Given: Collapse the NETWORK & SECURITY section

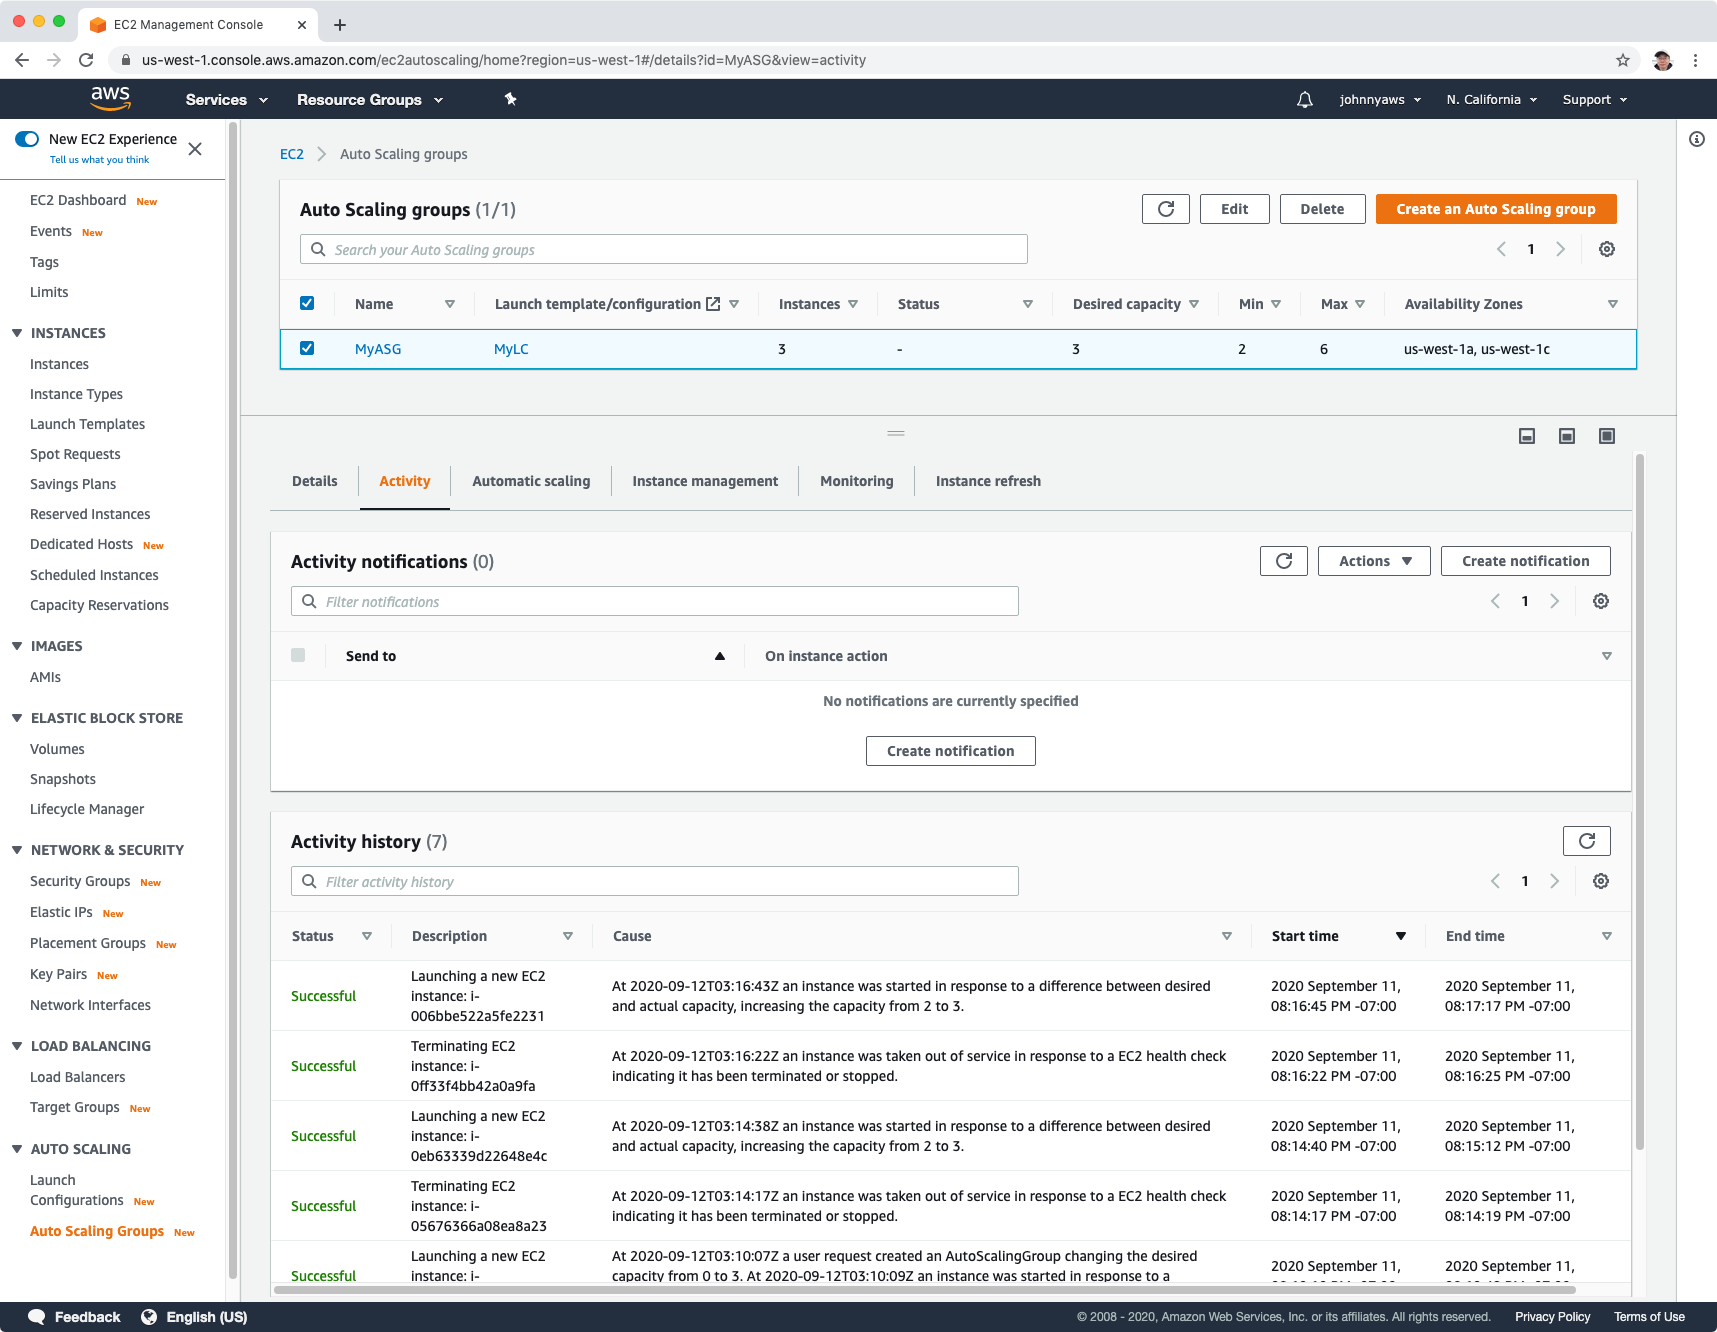Looking at the screenshot, I should 17,850.
